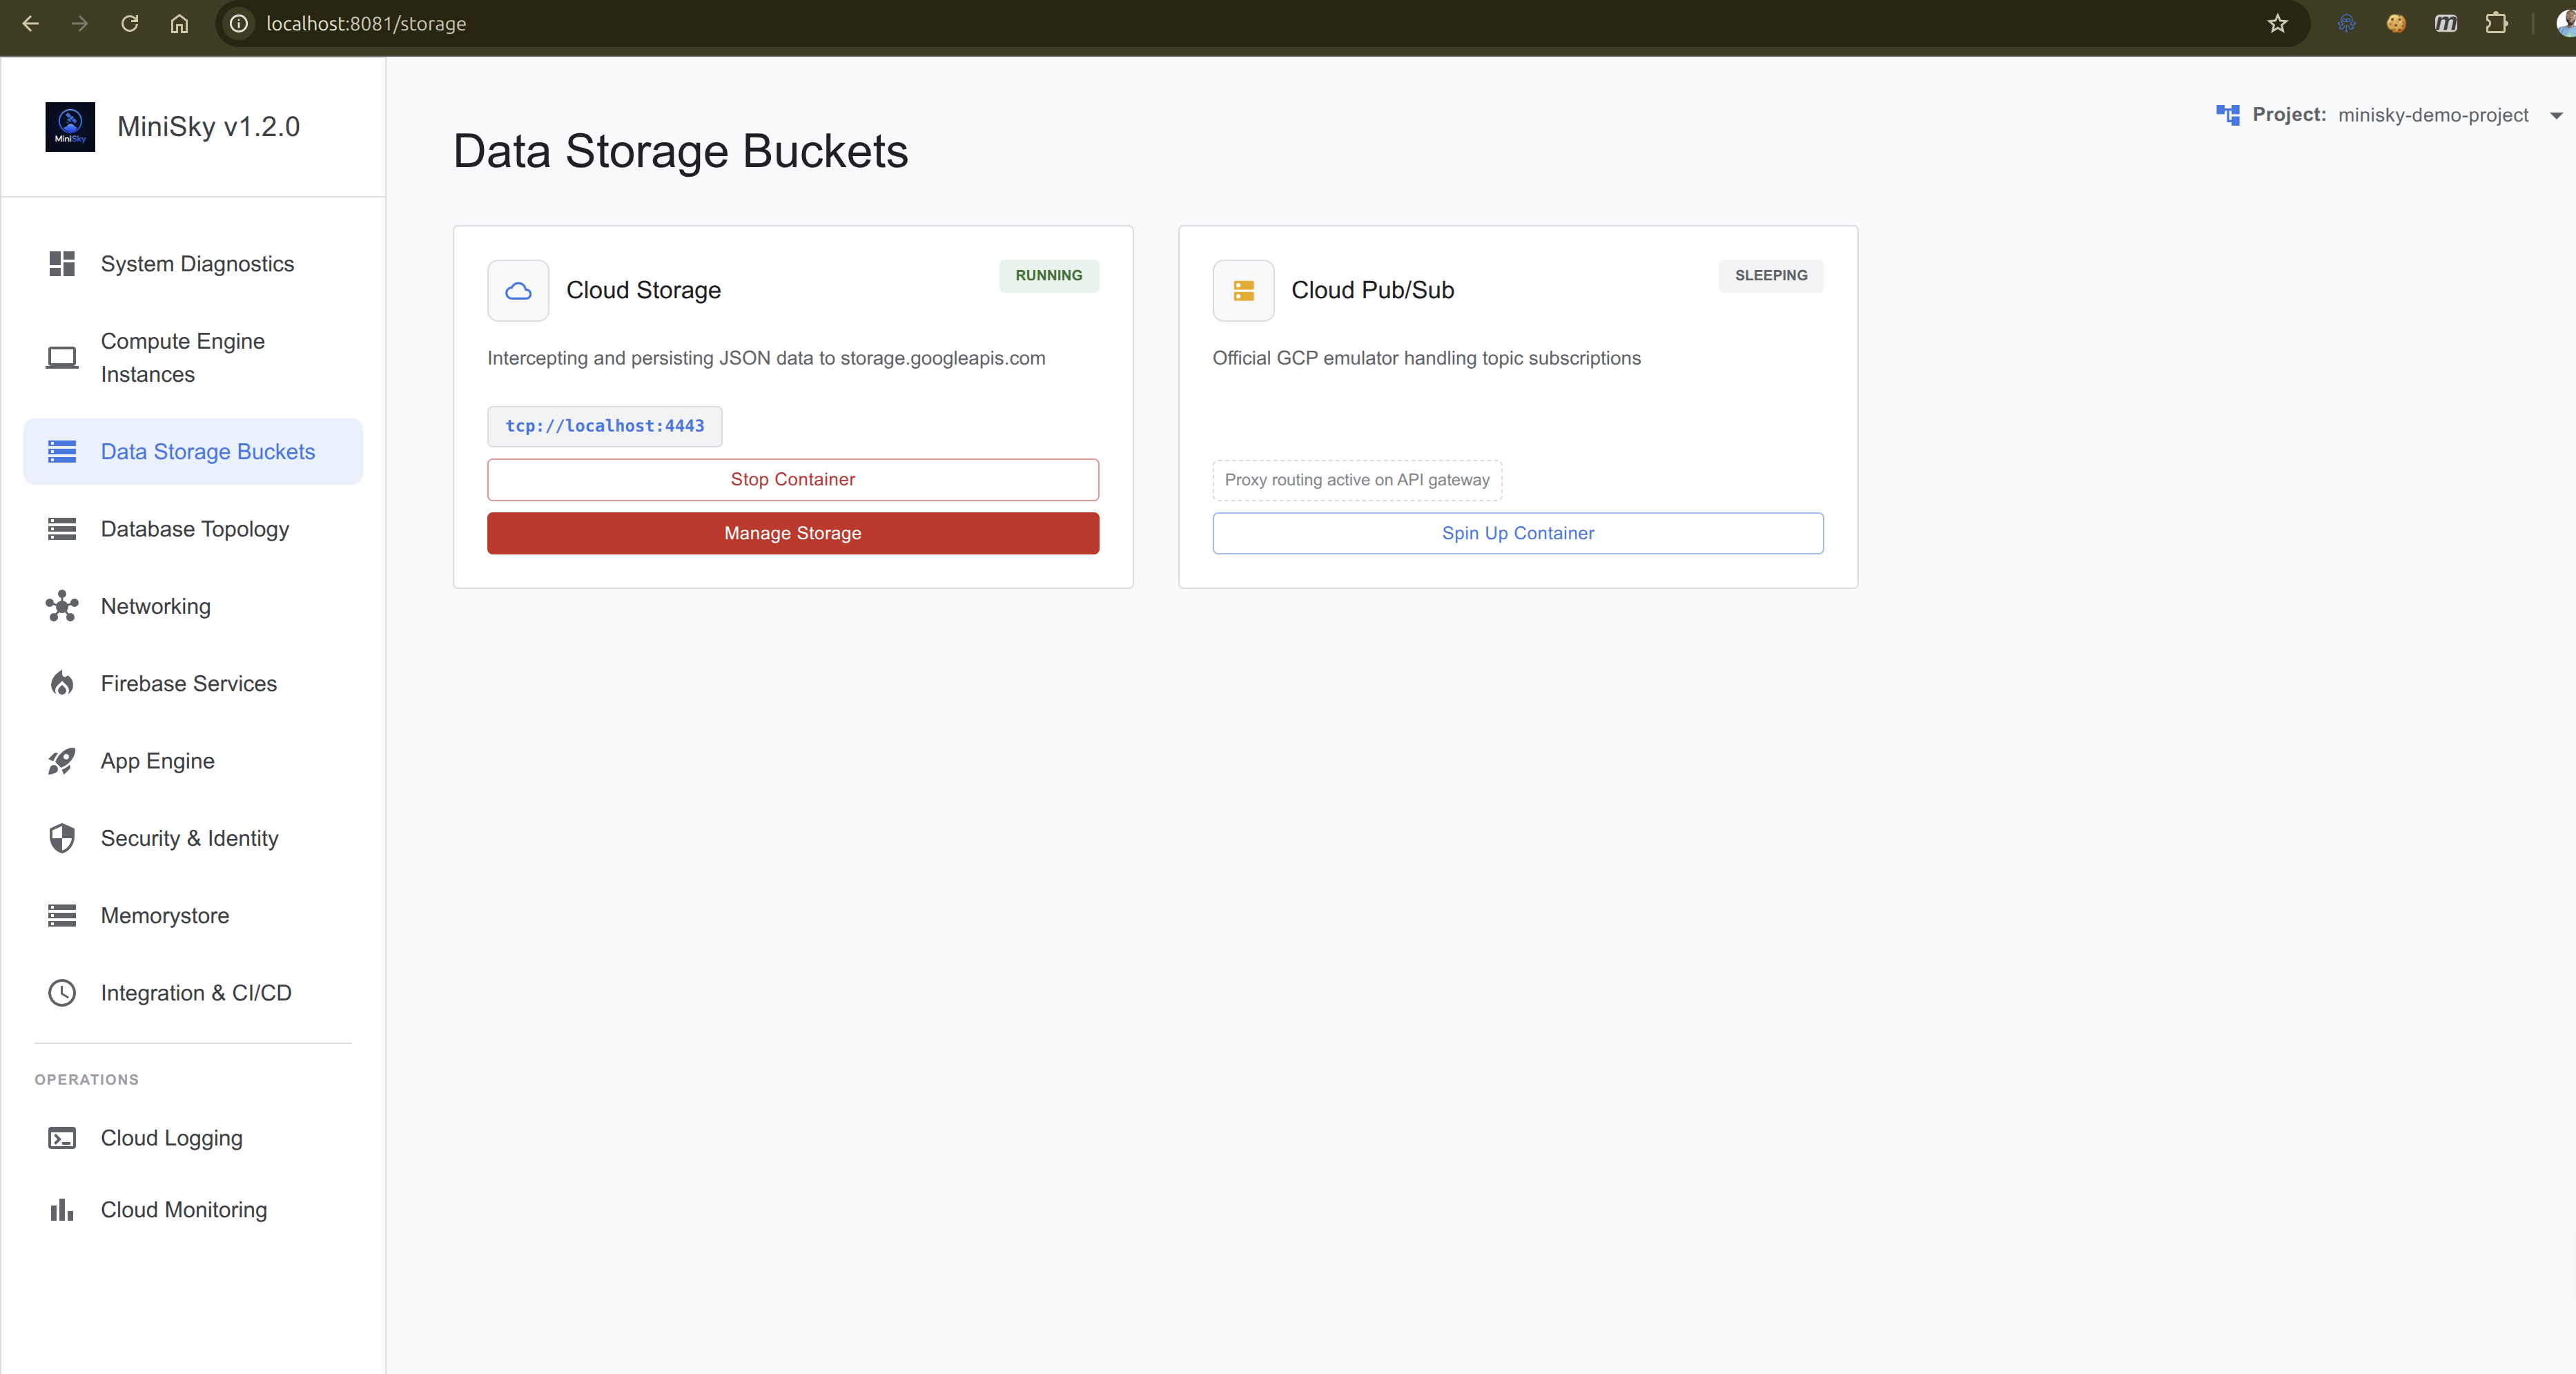The image size is (2576, 1374).
Task: Click the Cloud Logging terminal icon
Action: pyautogui.click(x=62, y=1138)
